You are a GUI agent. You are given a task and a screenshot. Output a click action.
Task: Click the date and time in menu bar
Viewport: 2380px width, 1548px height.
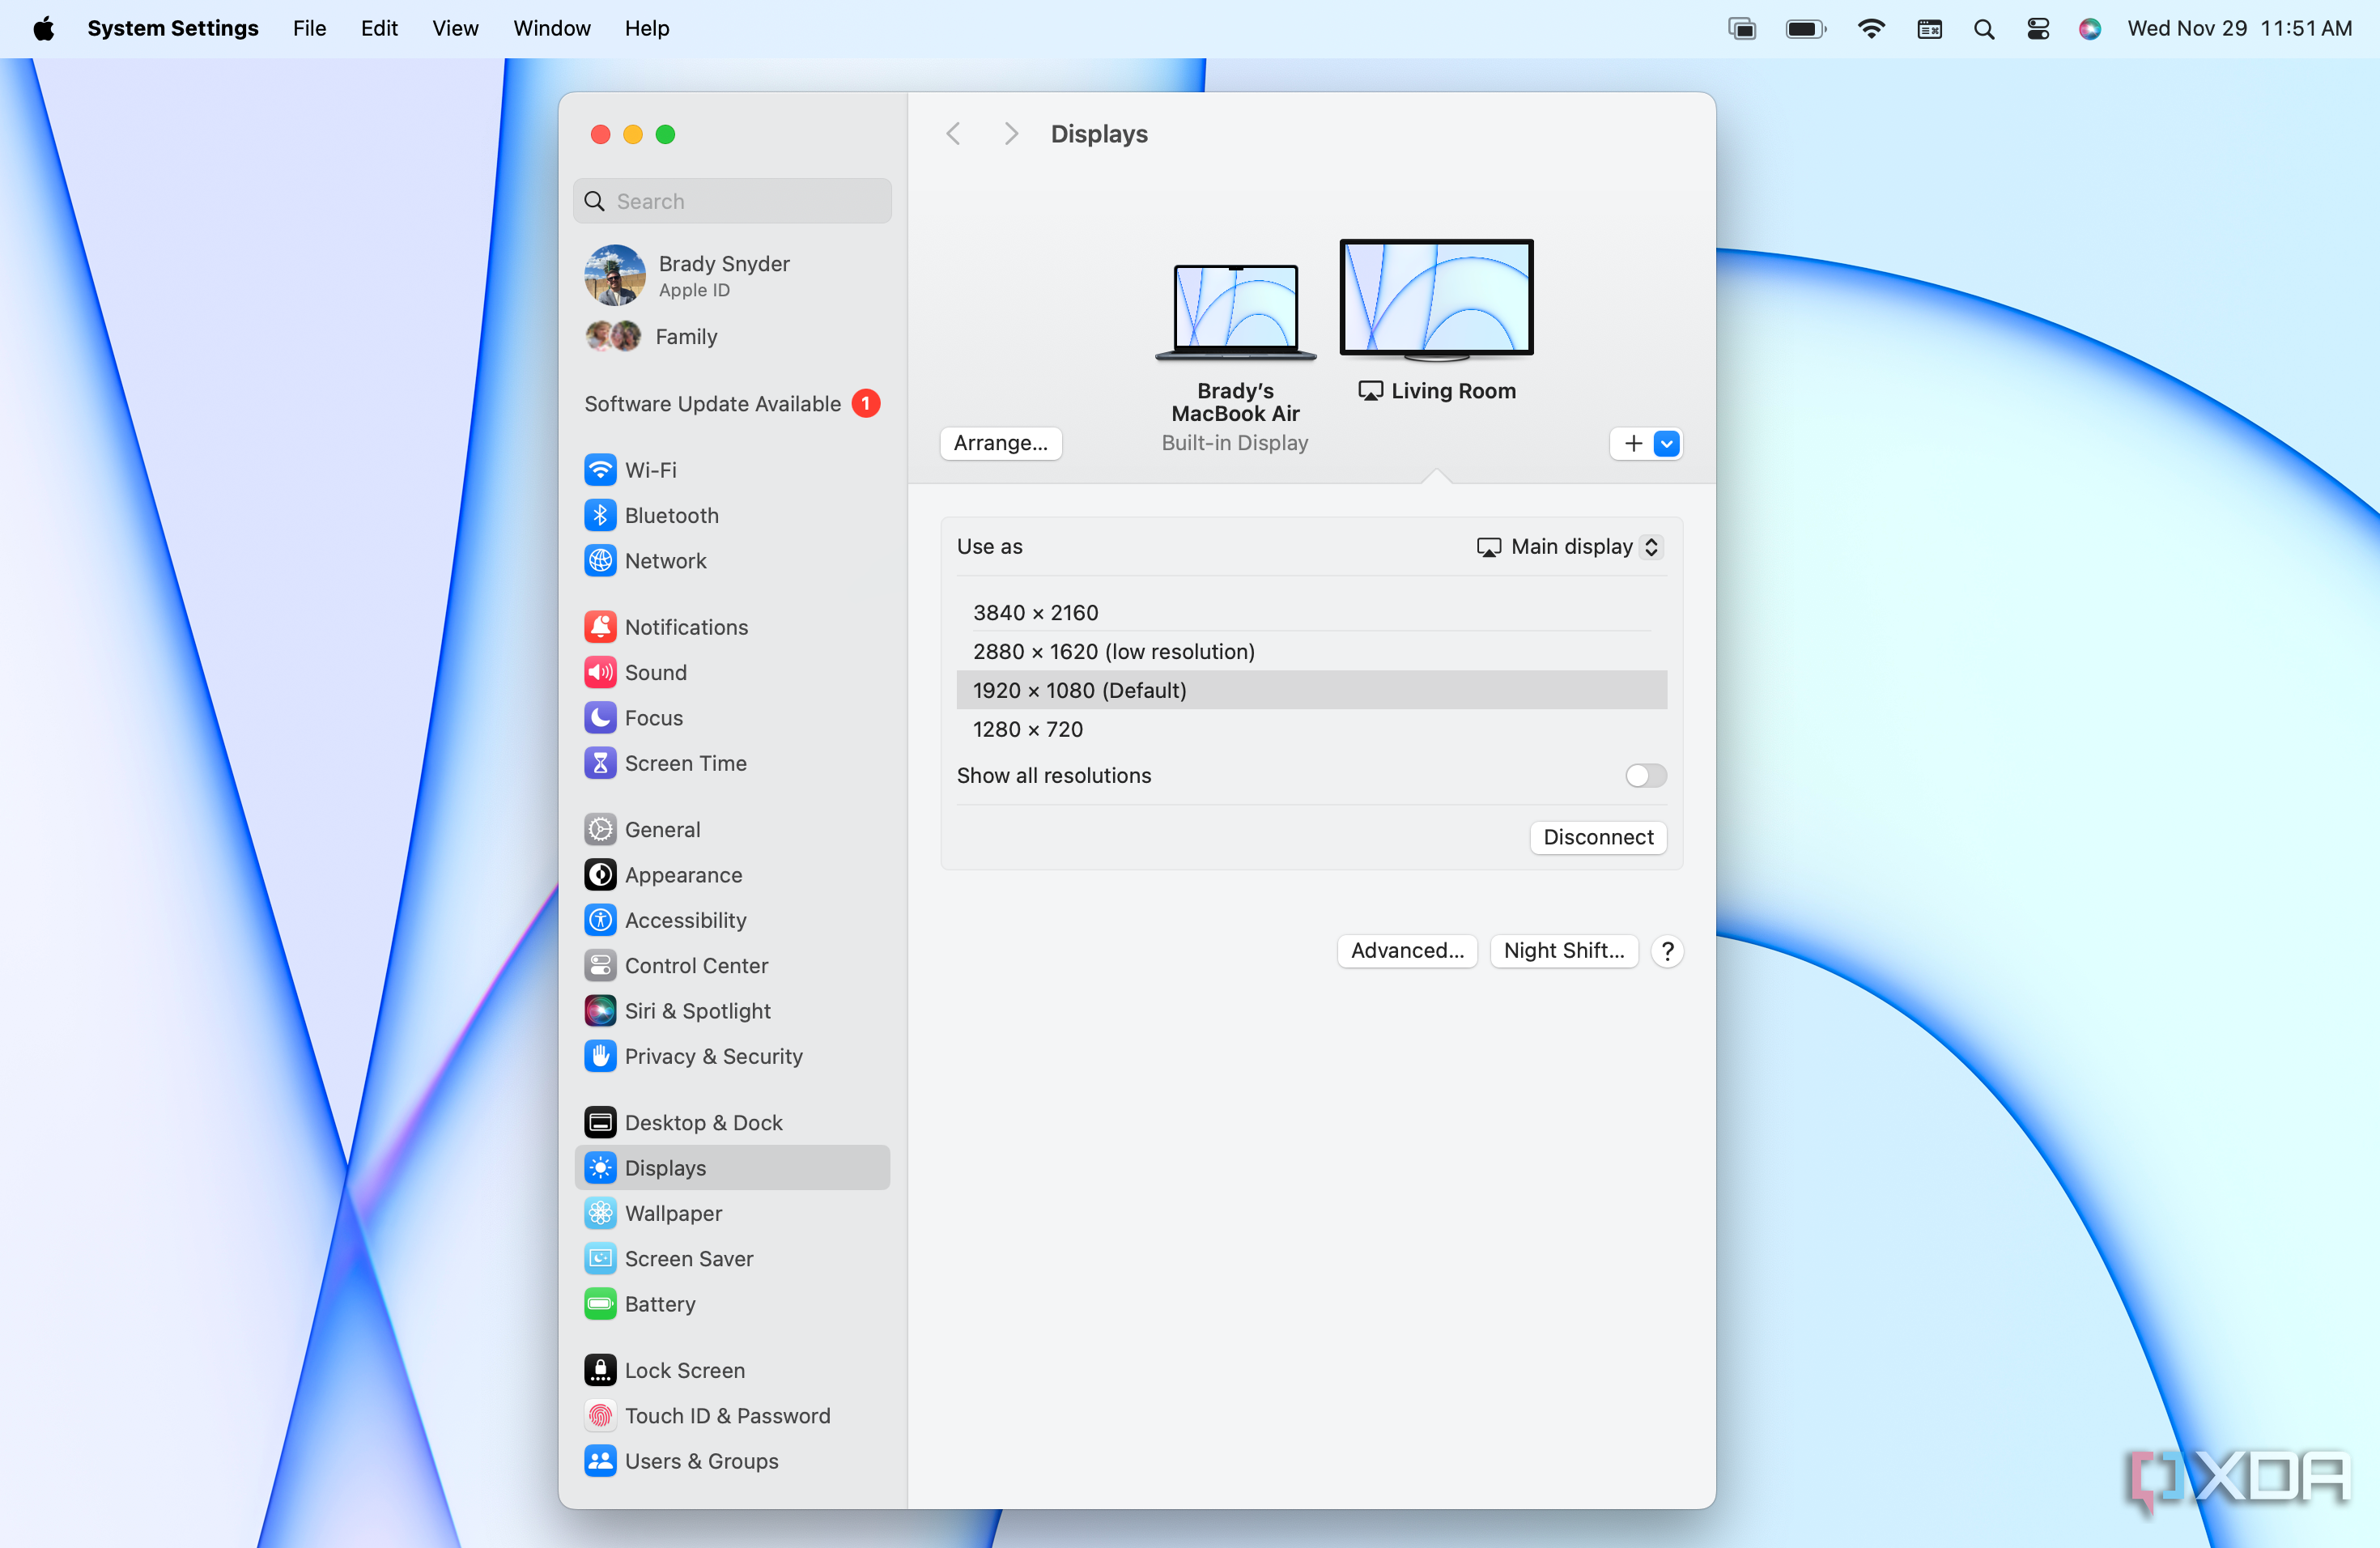(2239, 28)
